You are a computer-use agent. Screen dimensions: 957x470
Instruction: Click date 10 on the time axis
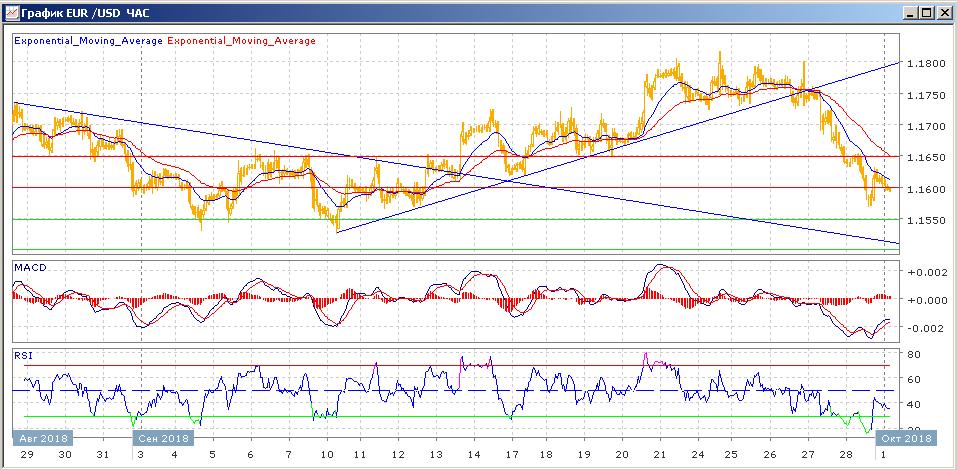pos(328,455)
